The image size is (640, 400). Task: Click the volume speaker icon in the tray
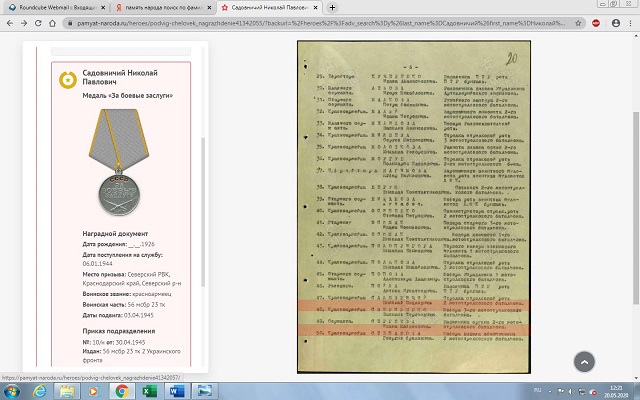click(571, 392)
